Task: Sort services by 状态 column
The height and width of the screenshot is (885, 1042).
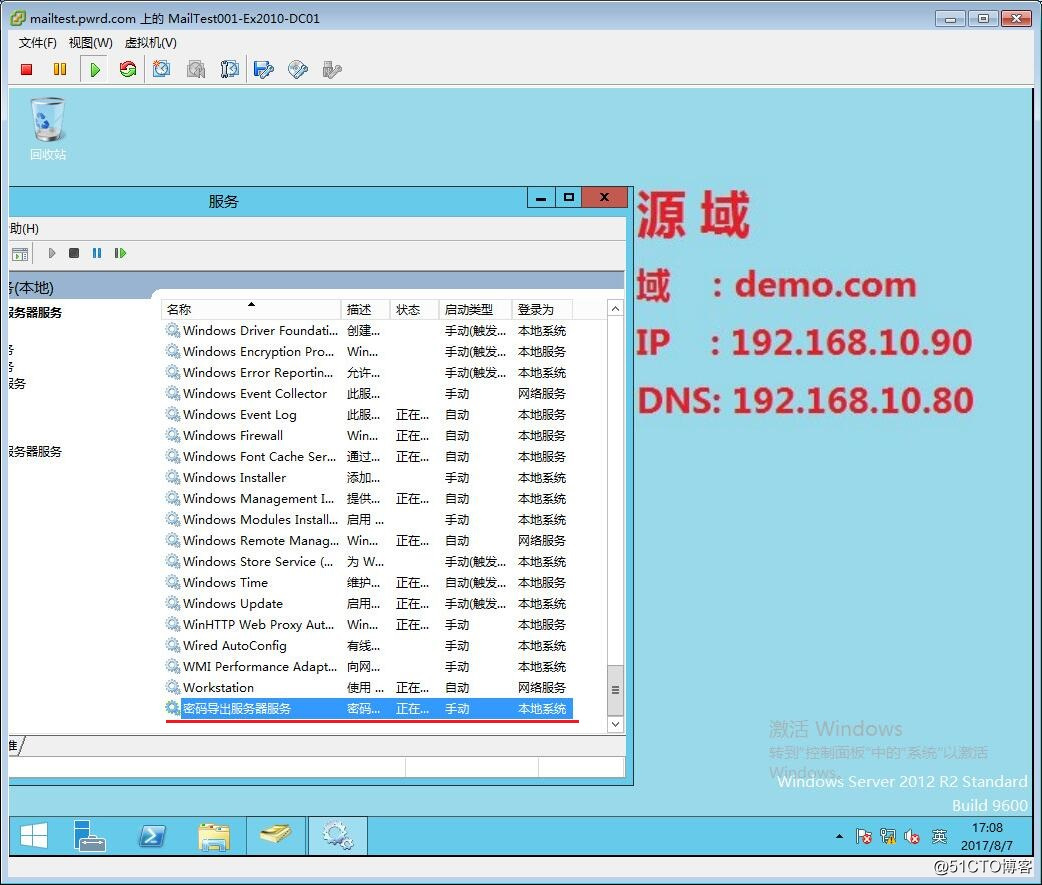Action: point(414,310)
